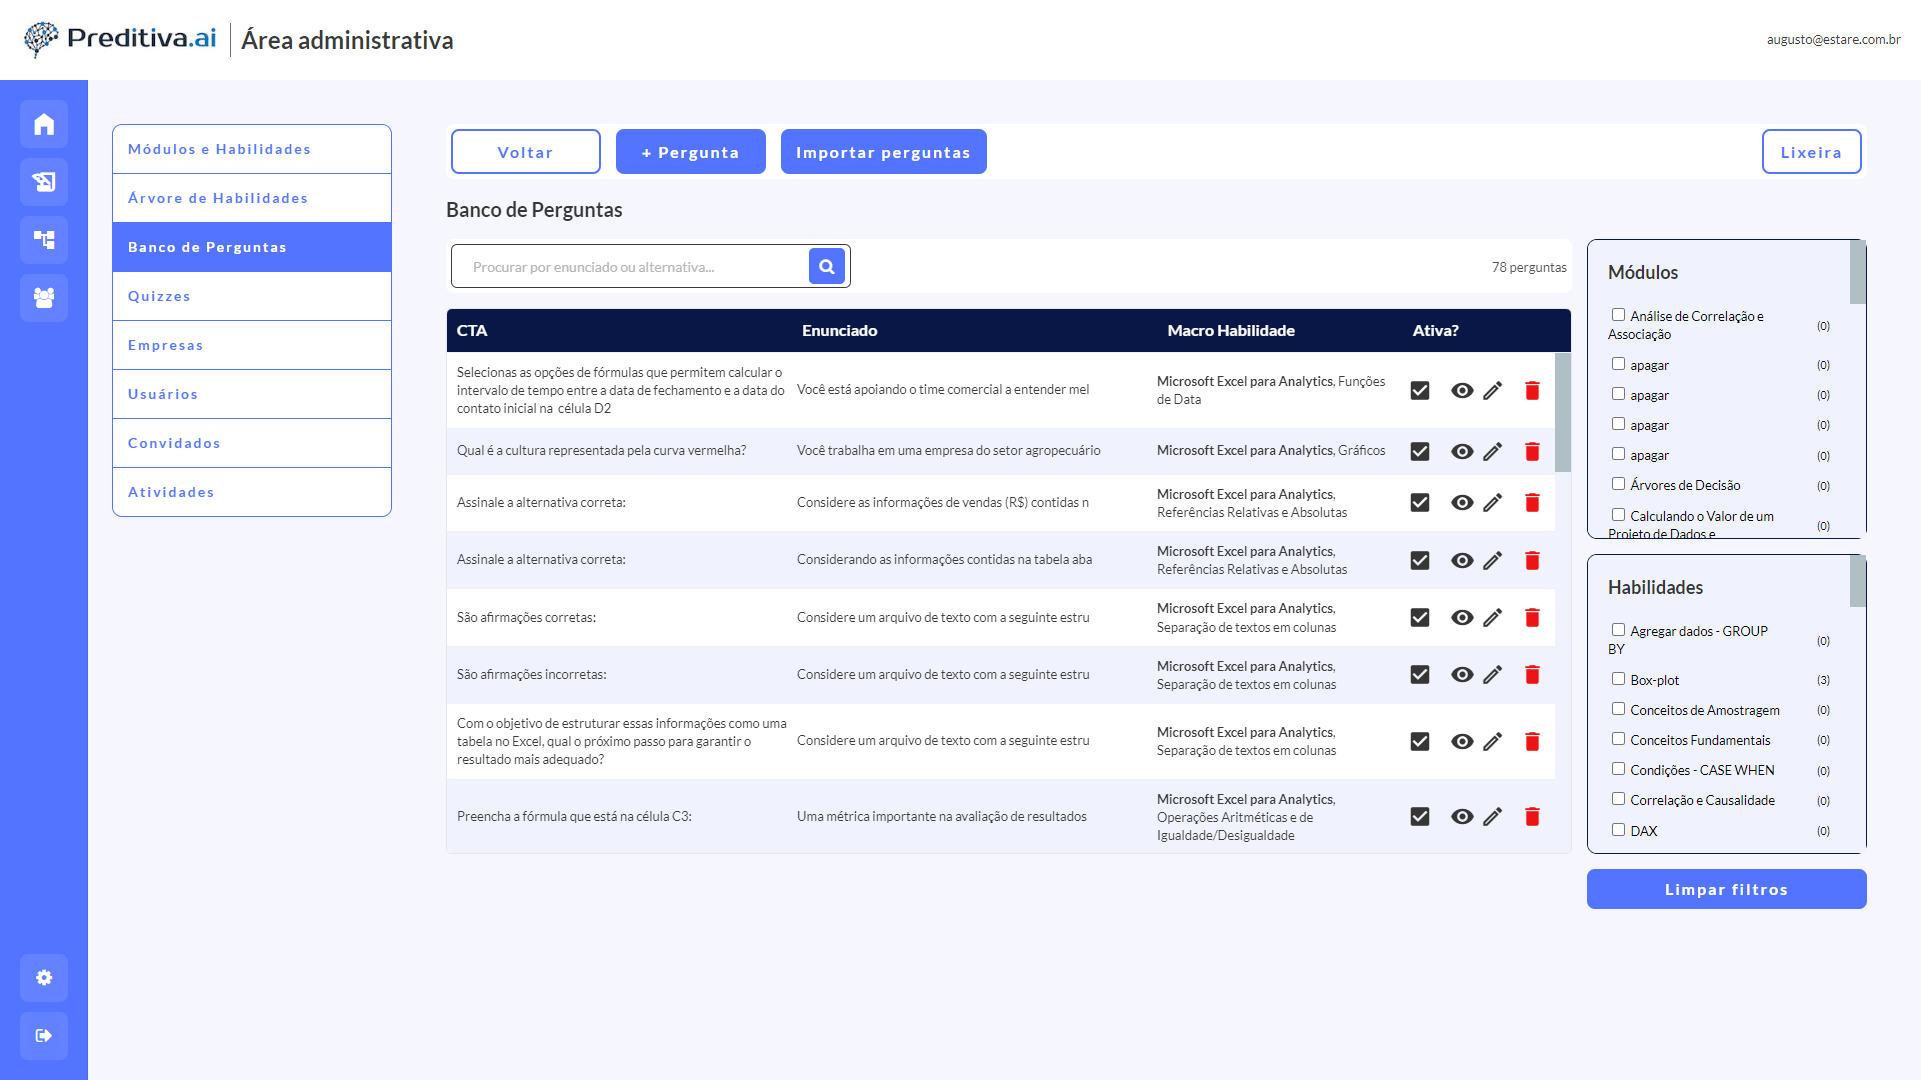The image size is (1921, 1080).
Task: Check the 'Condições - CASE WHEN' skill filter
Action: click(1618, 769)
